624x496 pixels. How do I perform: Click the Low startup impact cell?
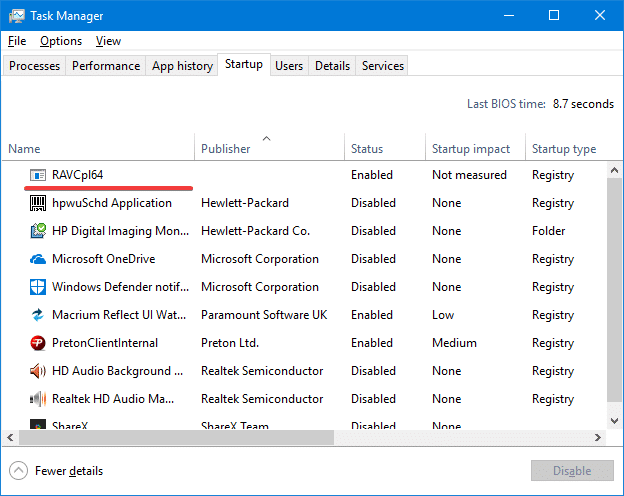pos(443,315)
